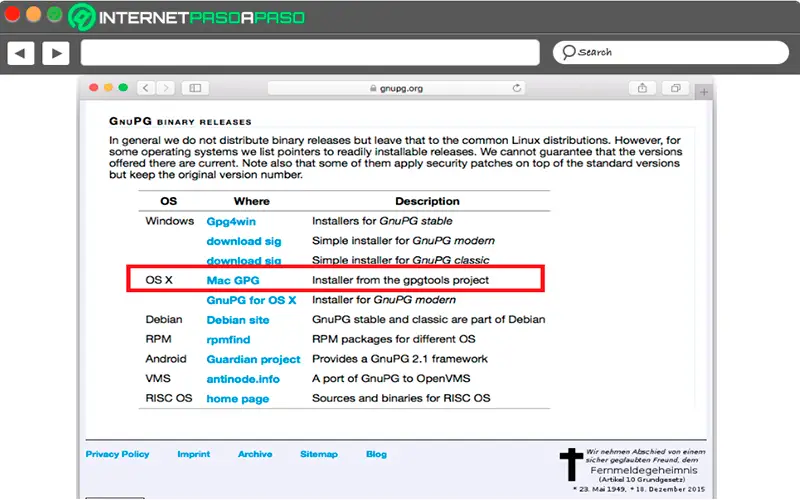
Task: Click the "OS X" table cell
Action: [159, 280]
